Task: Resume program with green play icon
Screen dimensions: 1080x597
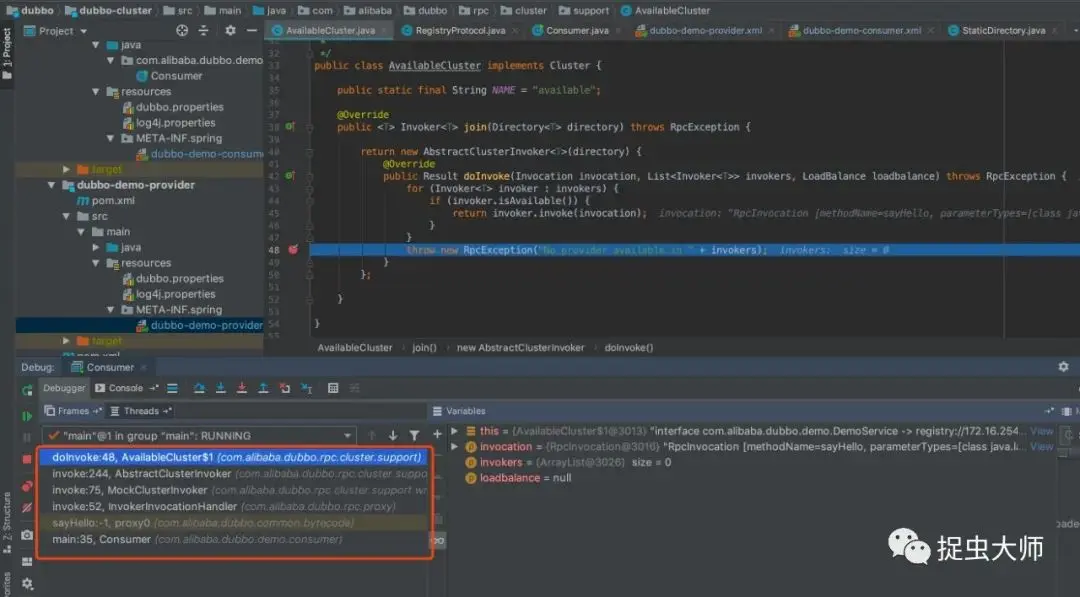Action: coord(27,416)
